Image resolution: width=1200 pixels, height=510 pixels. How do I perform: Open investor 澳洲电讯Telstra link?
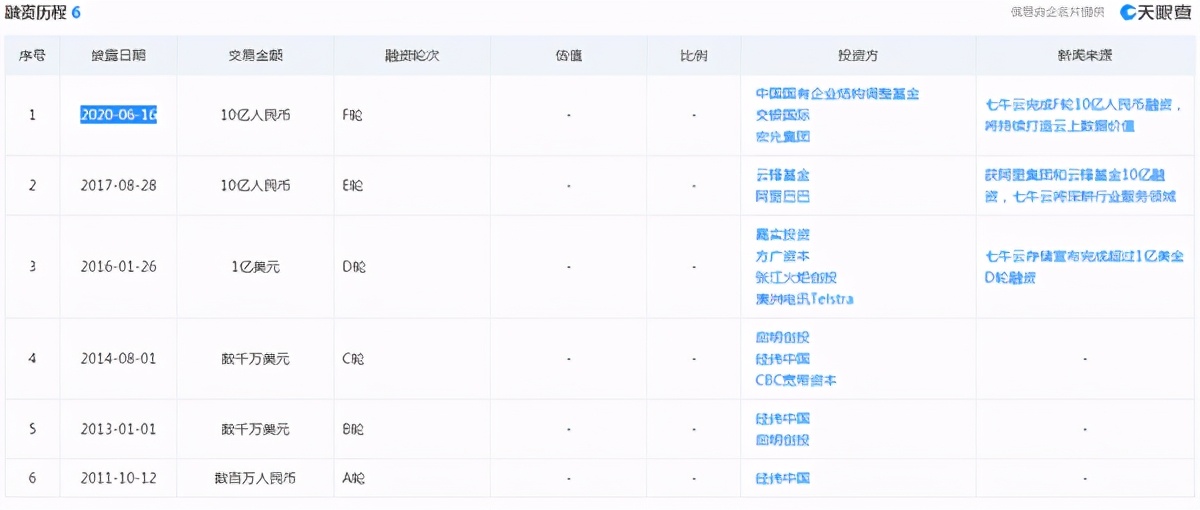coord(804,299)
